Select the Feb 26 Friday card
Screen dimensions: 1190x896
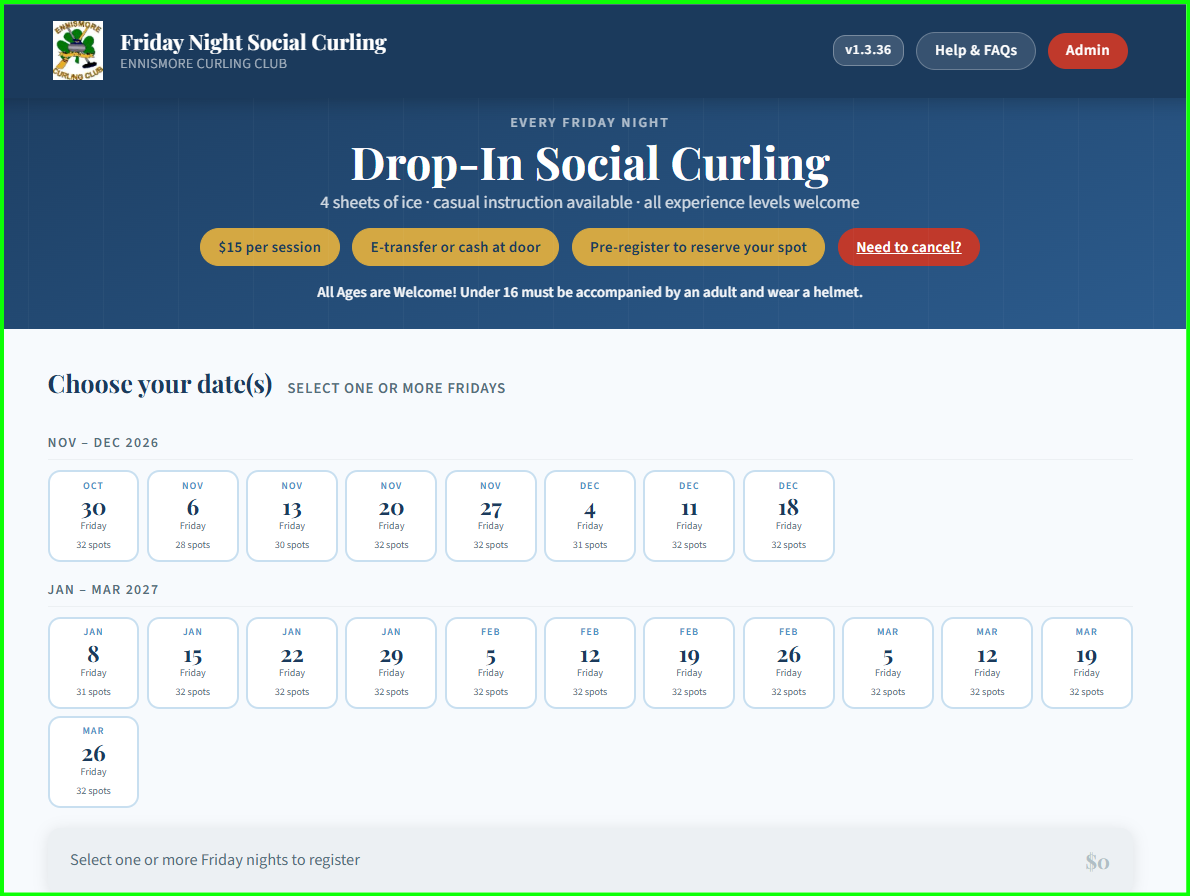789,663
